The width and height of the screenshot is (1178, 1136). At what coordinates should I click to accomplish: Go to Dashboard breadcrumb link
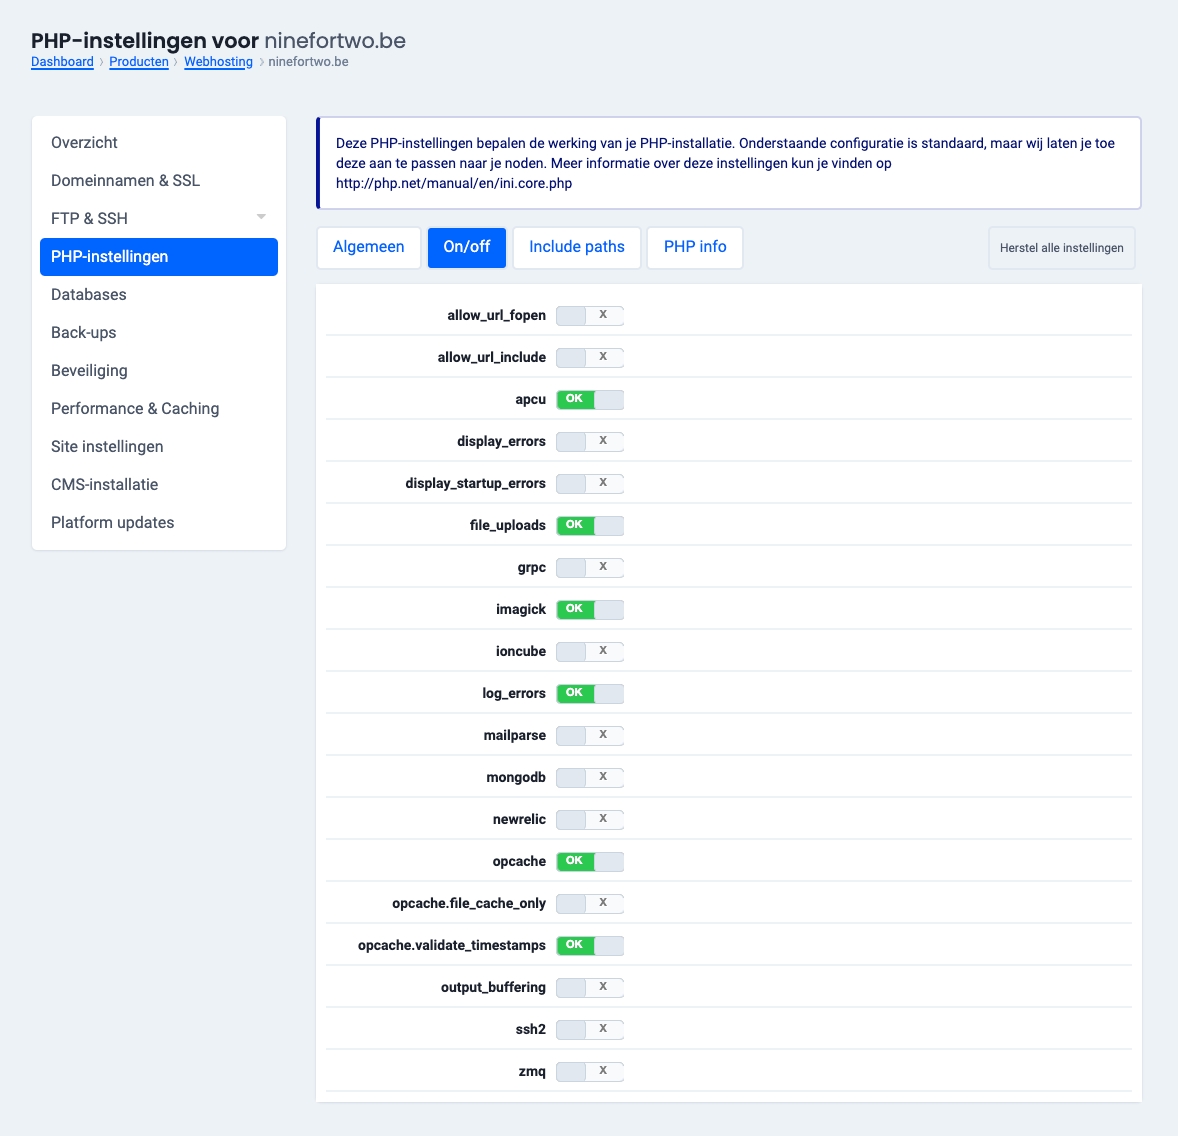coord(62,62)
